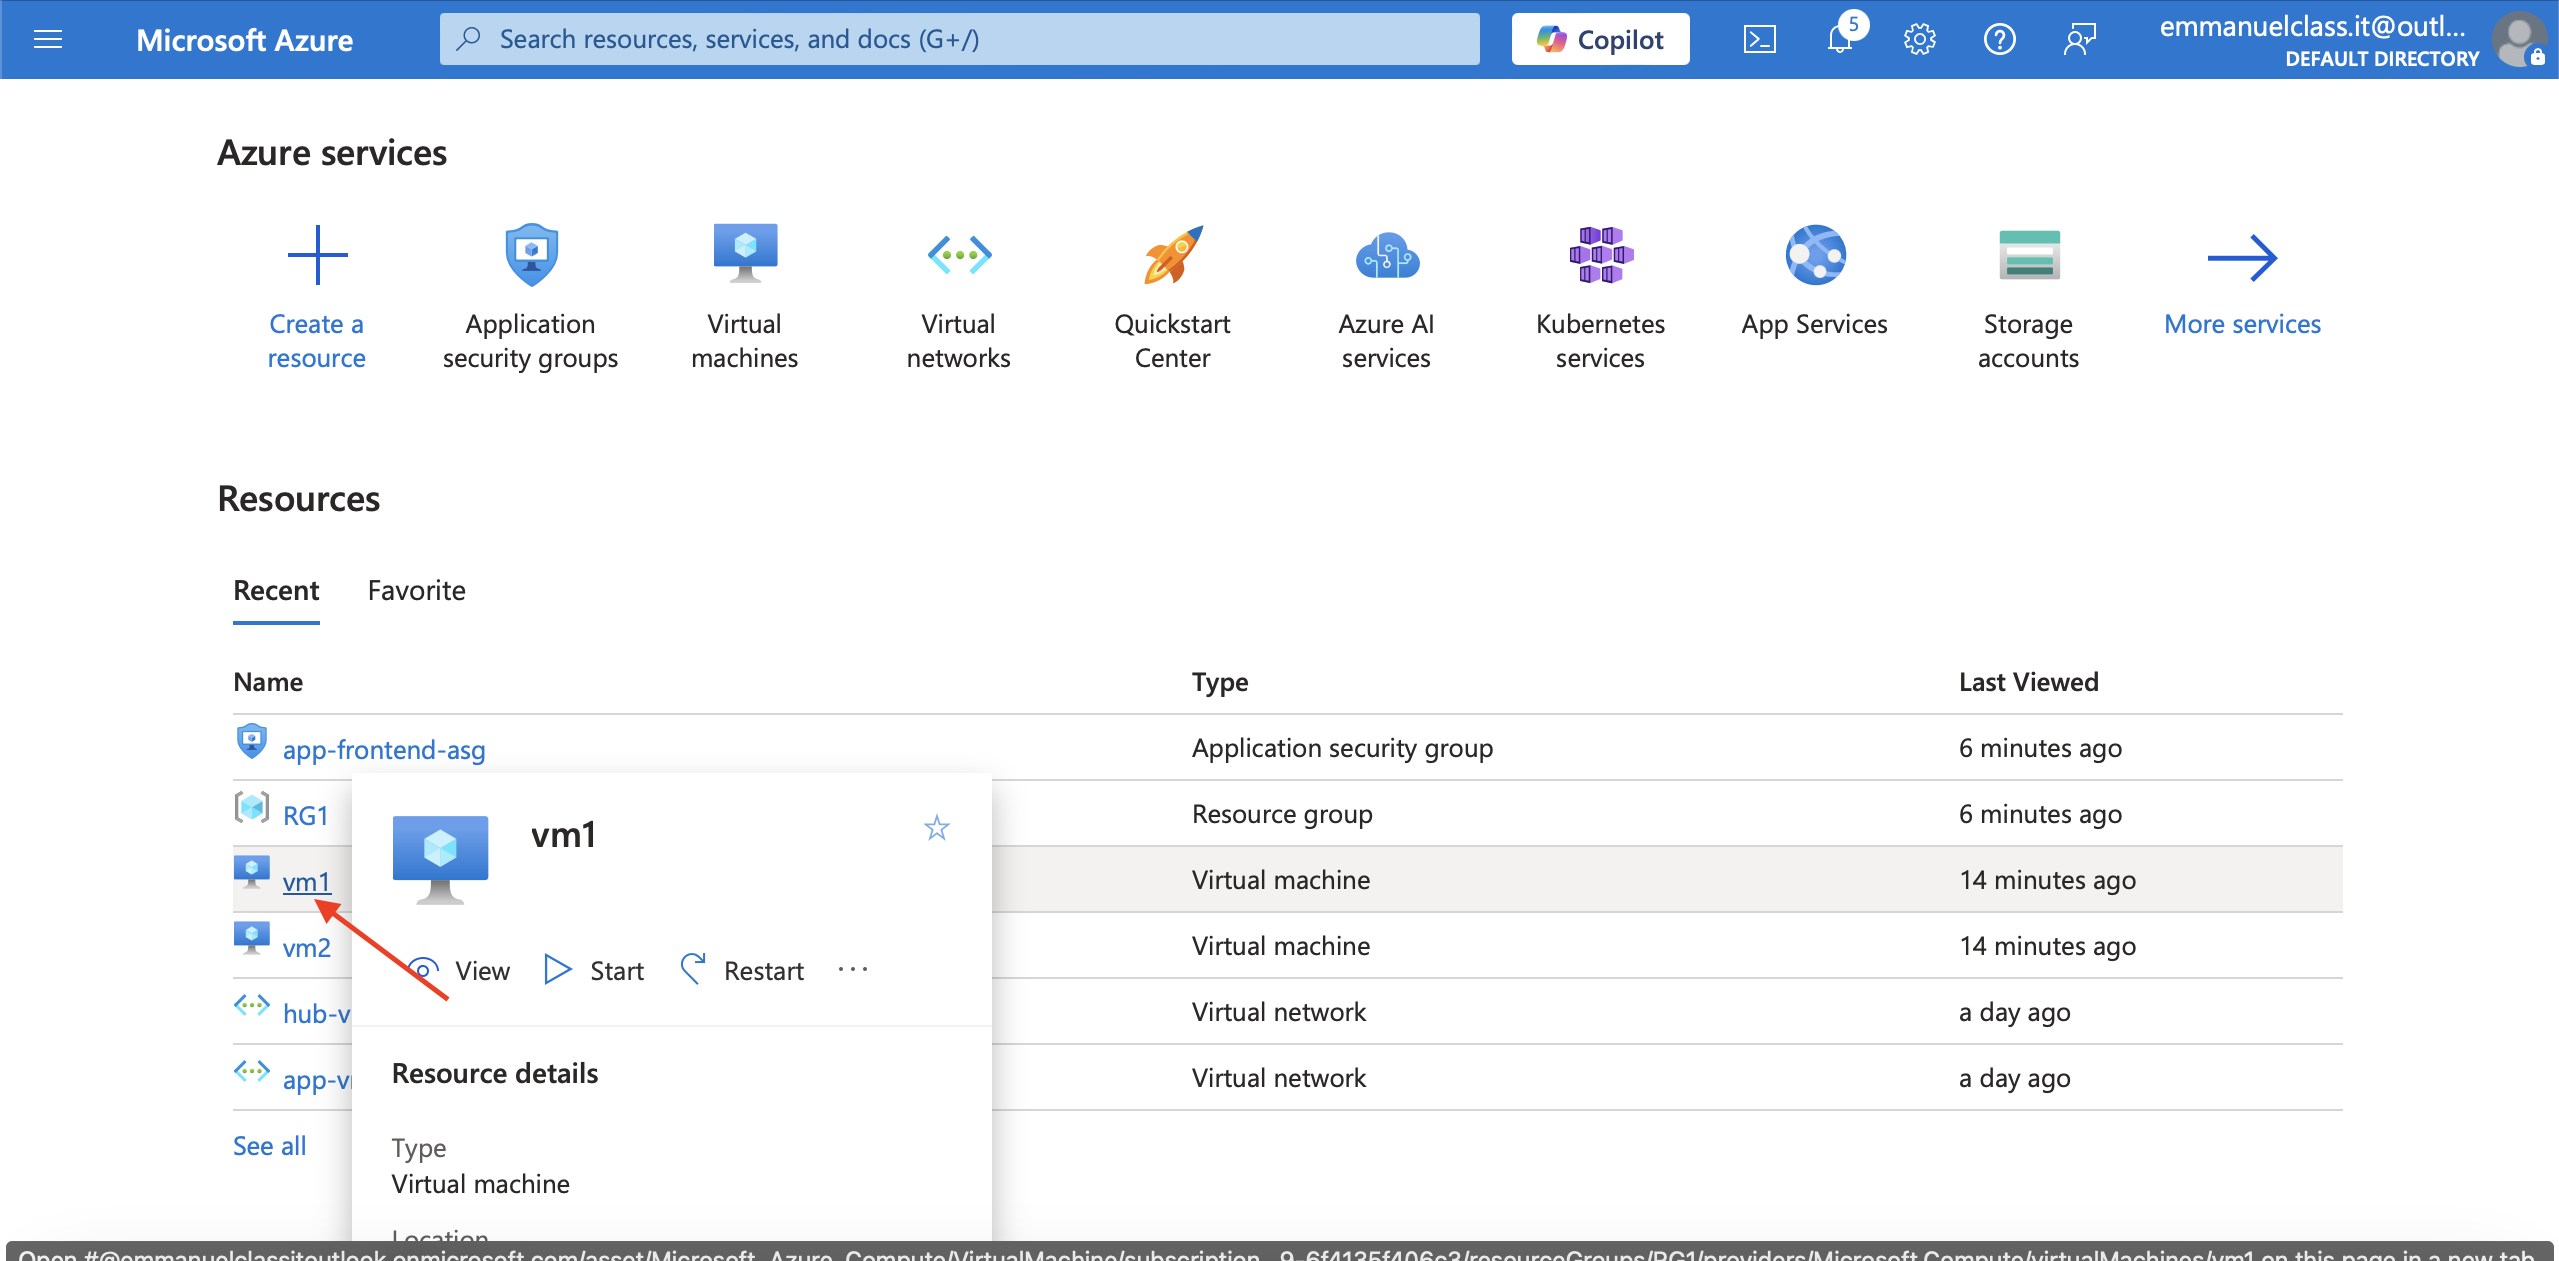Click vm2 row monitor icon
The height and width of the screenshot is (1261, 2559).
252,938
